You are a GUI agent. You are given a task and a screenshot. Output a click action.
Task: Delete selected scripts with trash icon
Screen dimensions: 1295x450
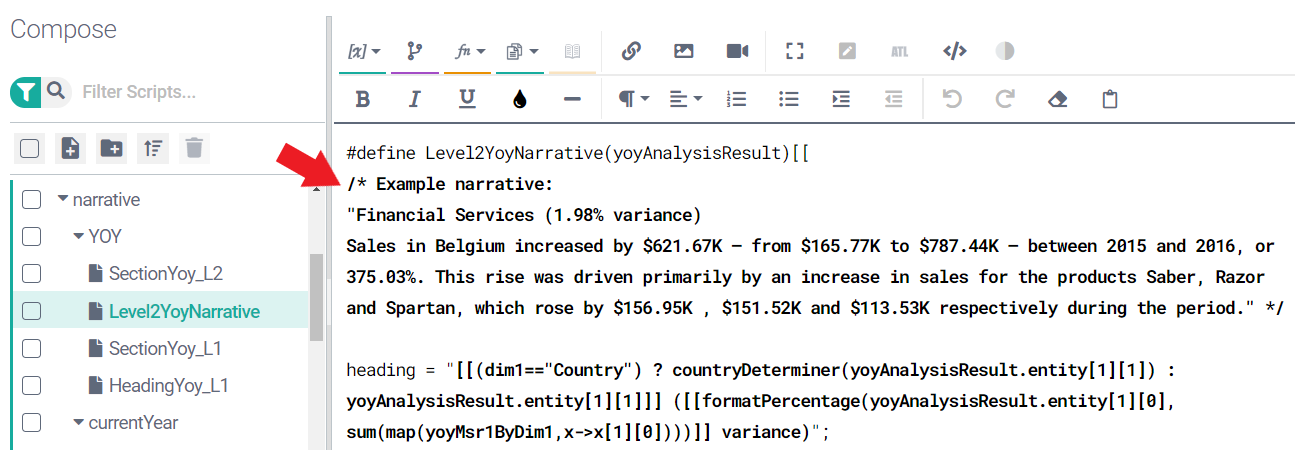click(194, 149)
